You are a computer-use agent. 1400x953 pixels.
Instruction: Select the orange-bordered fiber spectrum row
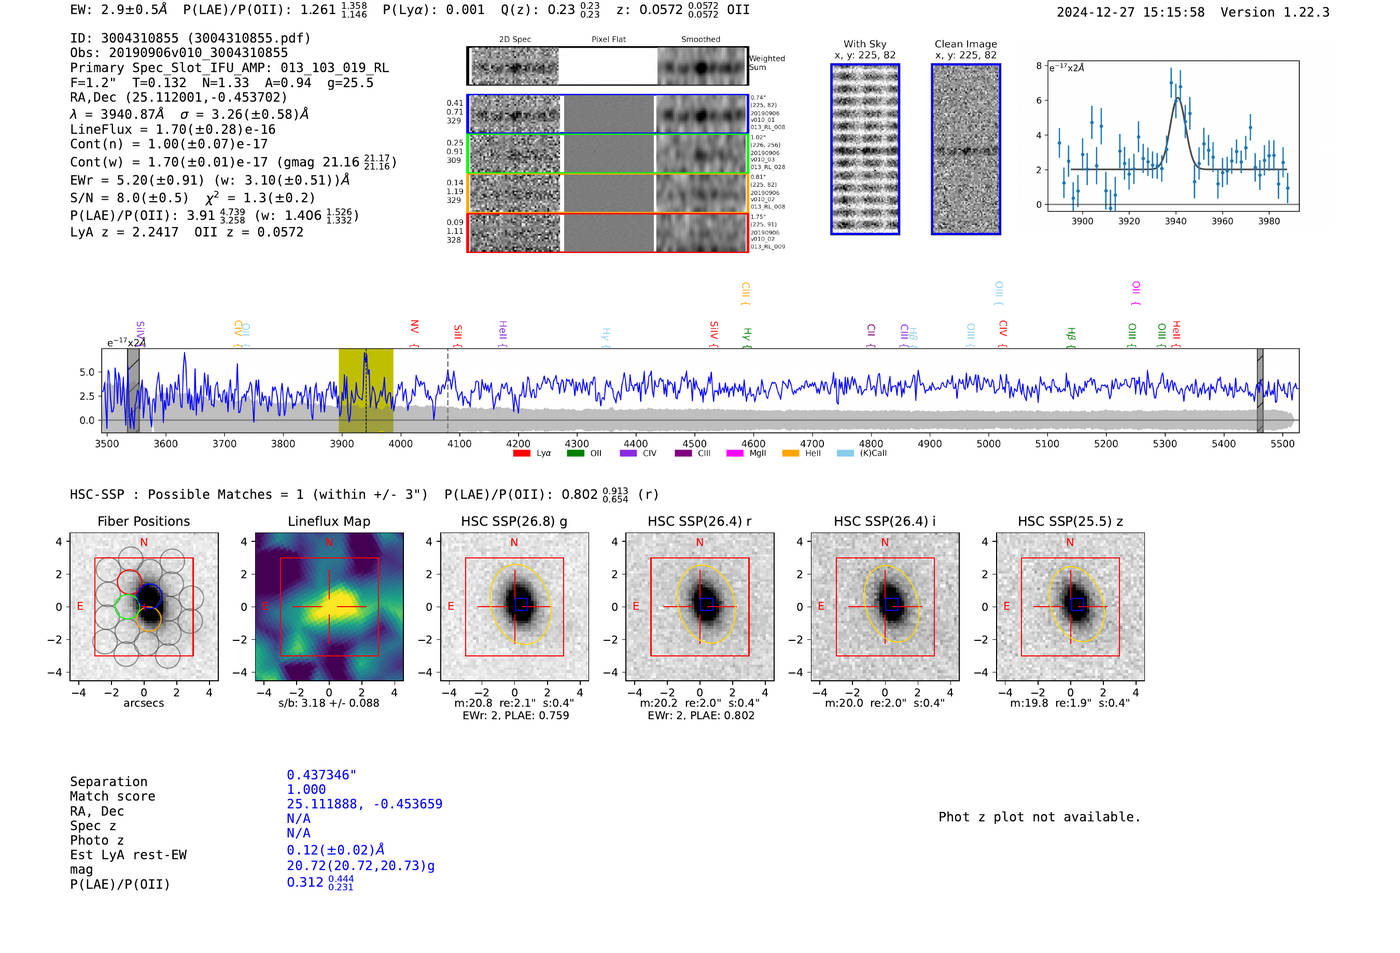pyautogui.click(x=608, y=192)
